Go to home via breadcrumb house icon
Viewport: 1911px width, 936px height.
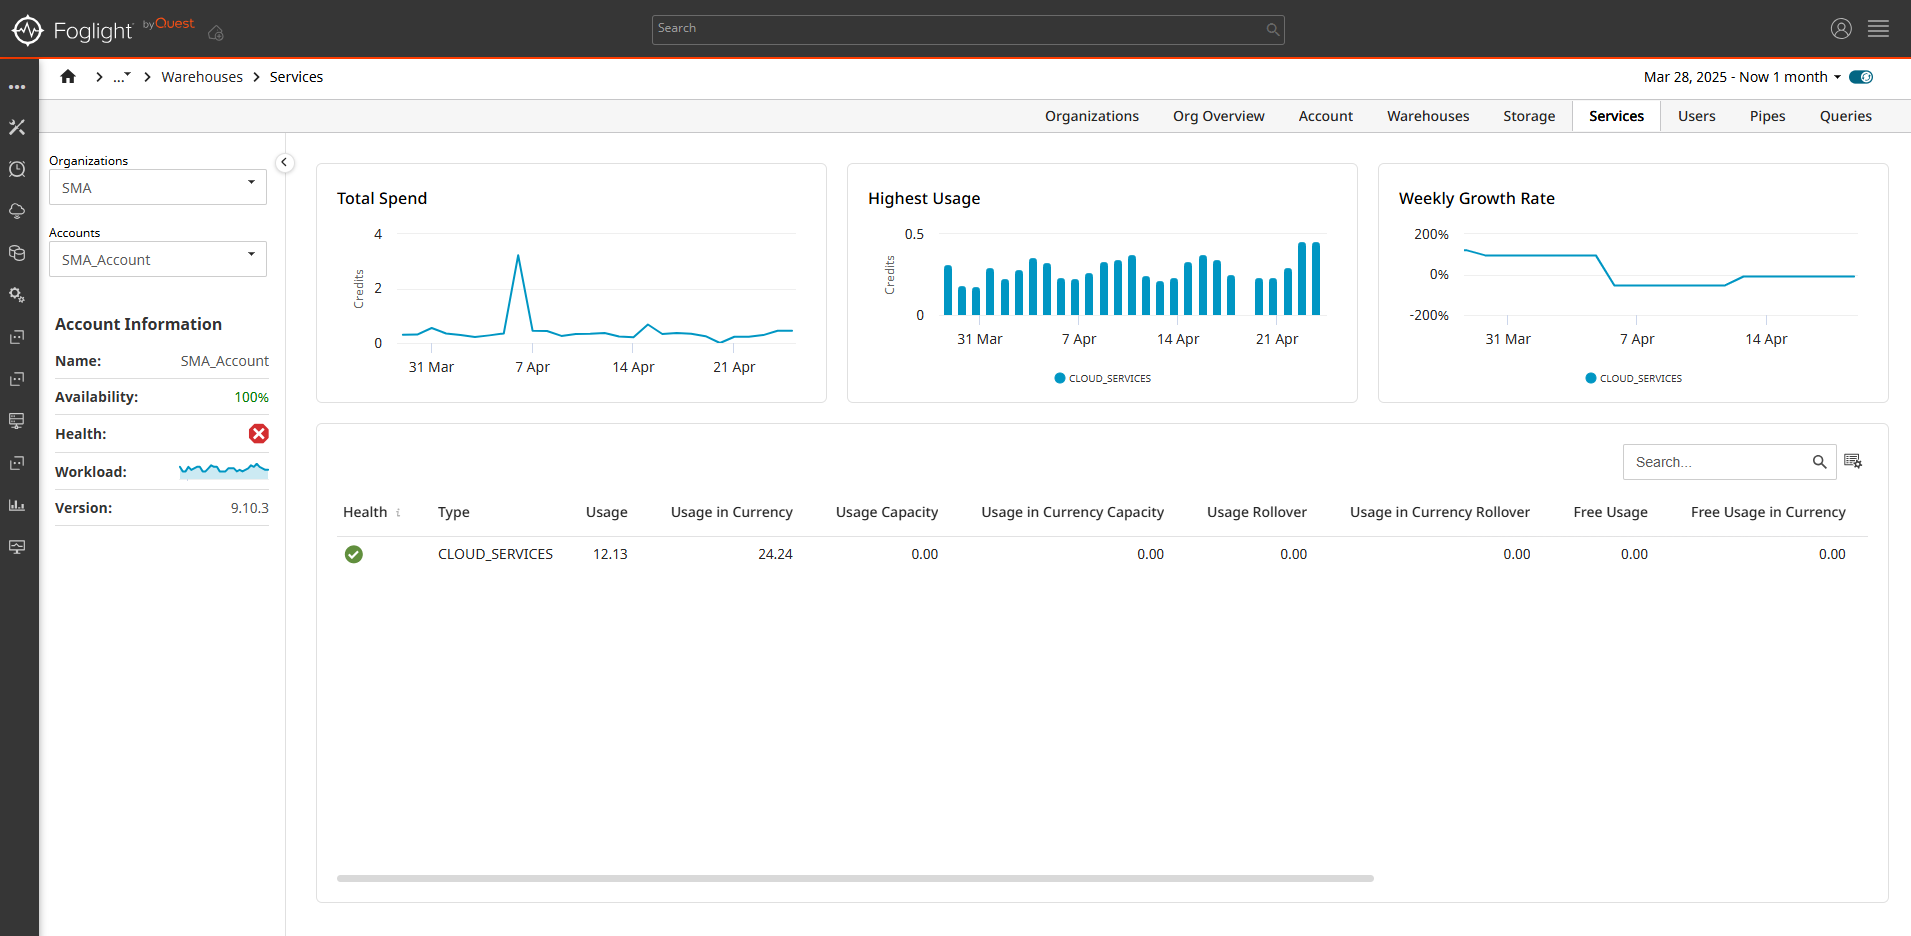pyautogui.click(x=68, y=76)
